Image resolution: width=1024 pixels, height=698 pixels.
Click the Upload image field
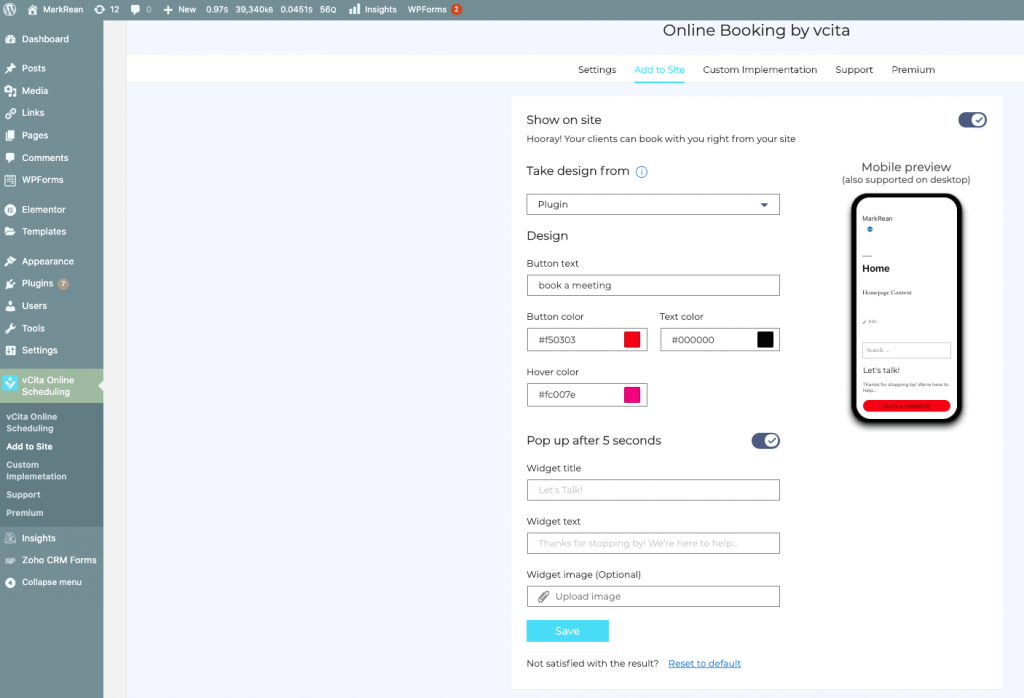click(653, 597)
